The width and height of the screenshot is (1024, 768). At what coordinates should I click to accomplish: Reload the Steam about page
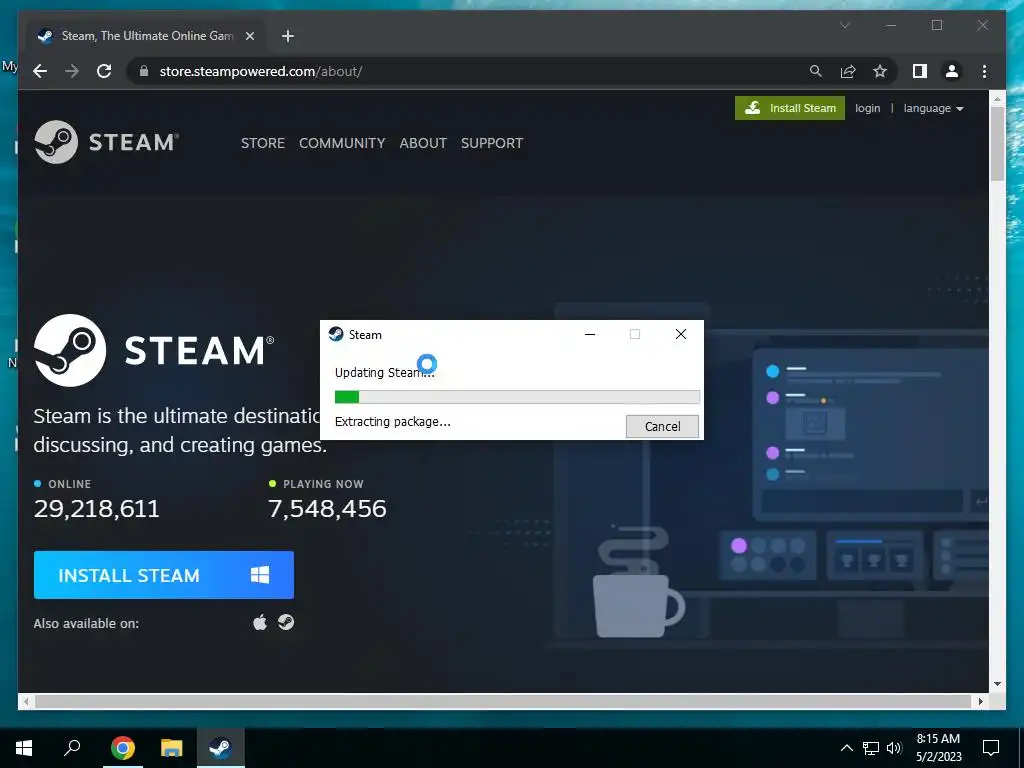tap(104, 71)
